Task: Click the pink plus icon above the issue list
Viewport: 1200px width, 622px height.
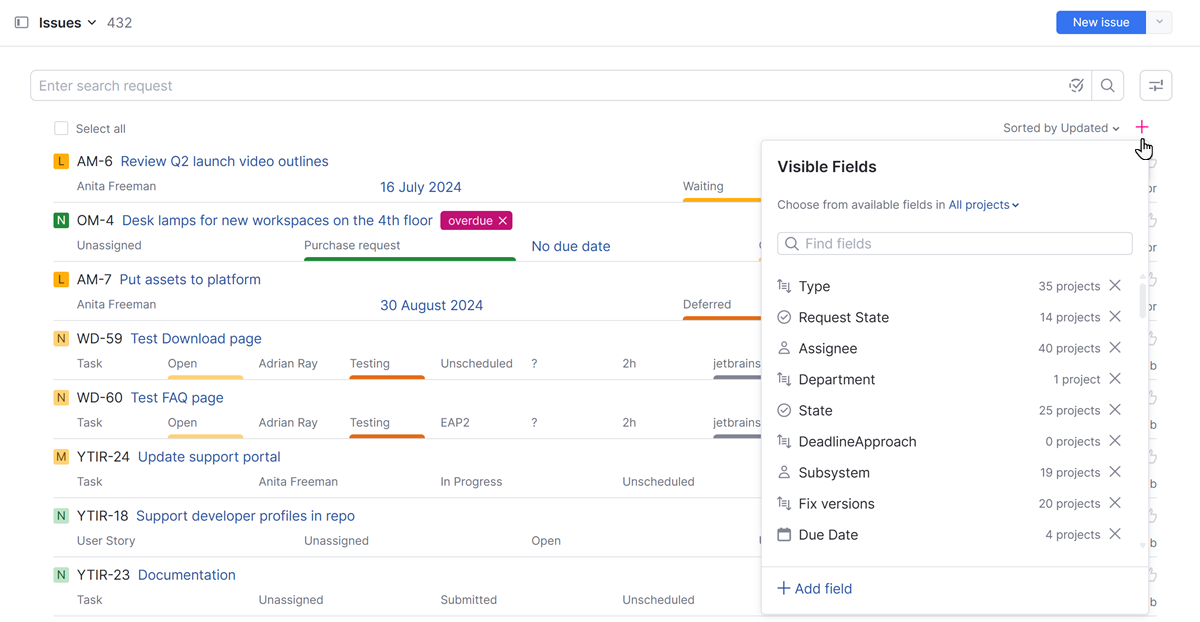Action: [x=1142, y=128]
